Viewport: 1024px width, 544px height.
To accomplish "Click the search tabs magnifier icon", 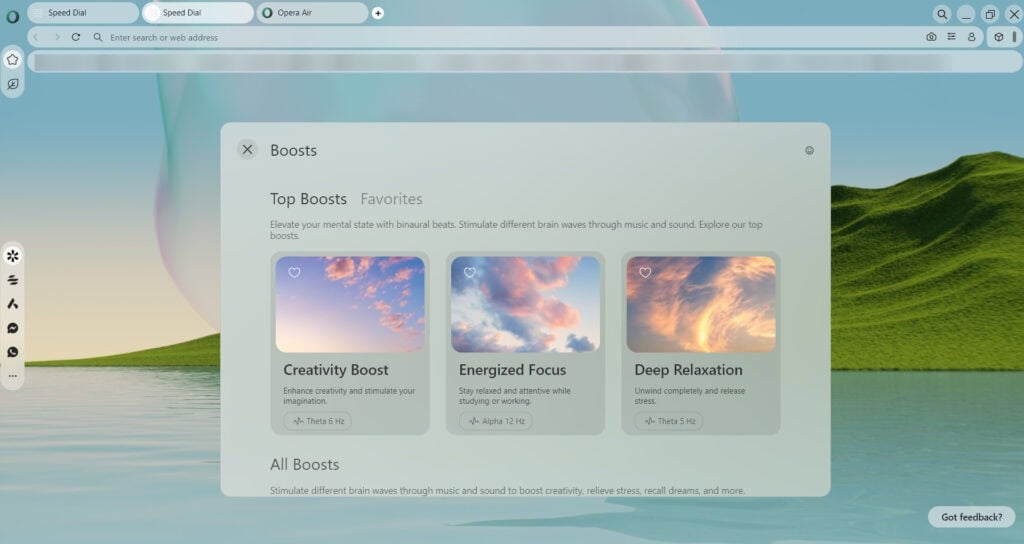I will (x=942, y=14).
